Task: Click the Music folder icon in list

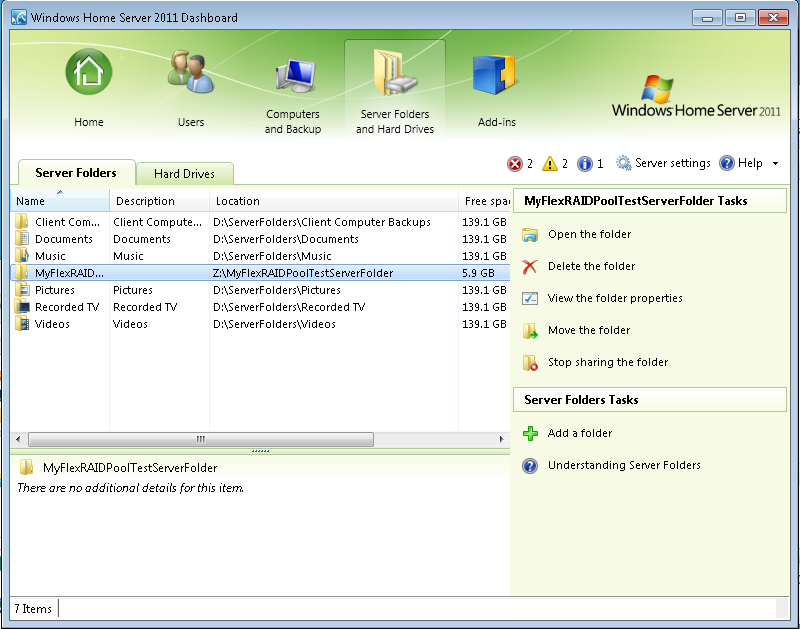Action: (22, 256)
